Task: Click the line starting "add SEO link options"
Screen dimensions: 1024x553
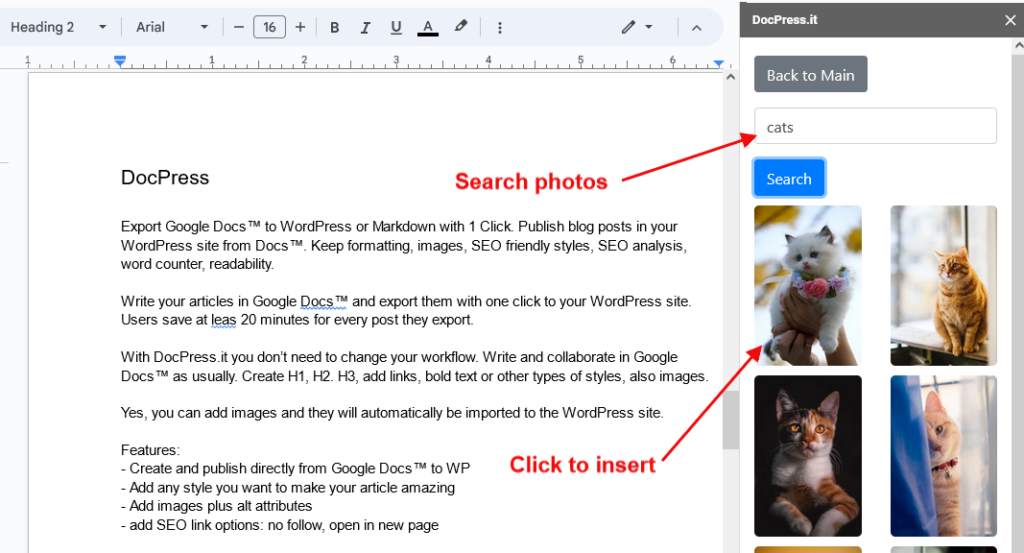Action: tap(280, 525)
